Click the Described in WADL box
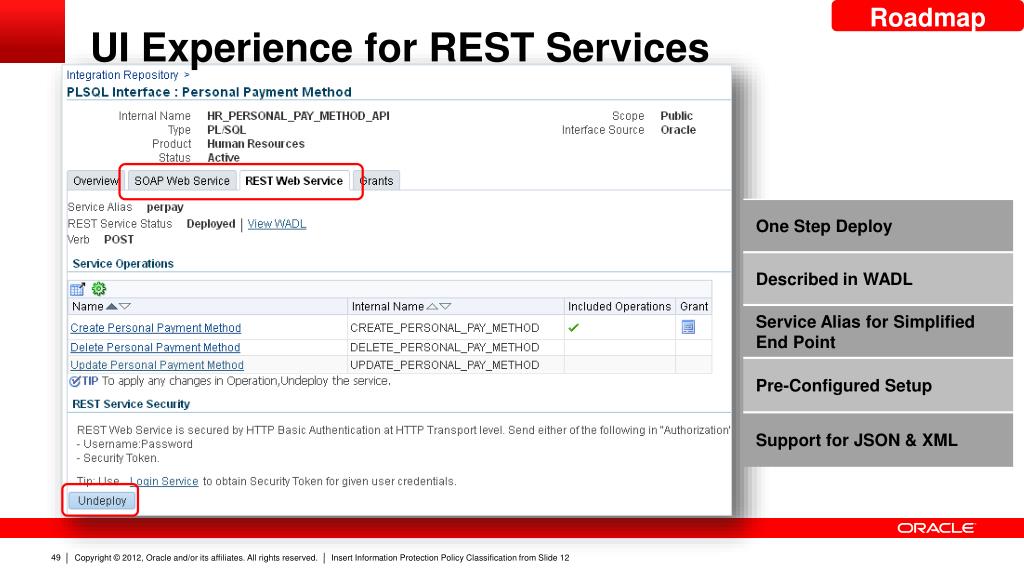Viewport: 1024px width, 576px height. click(x=878, y=279)
